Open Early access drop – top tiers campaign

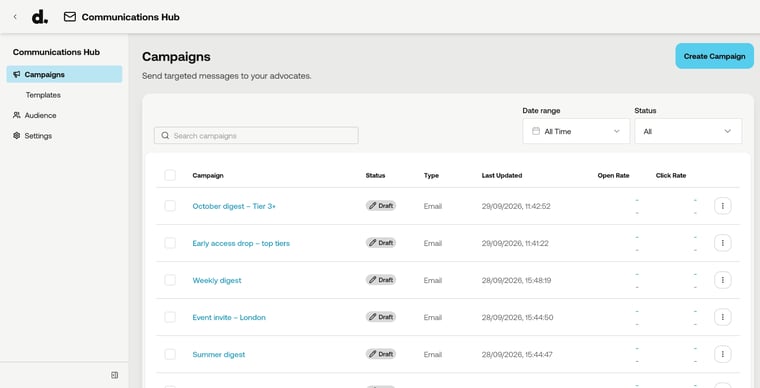[241, 243]
